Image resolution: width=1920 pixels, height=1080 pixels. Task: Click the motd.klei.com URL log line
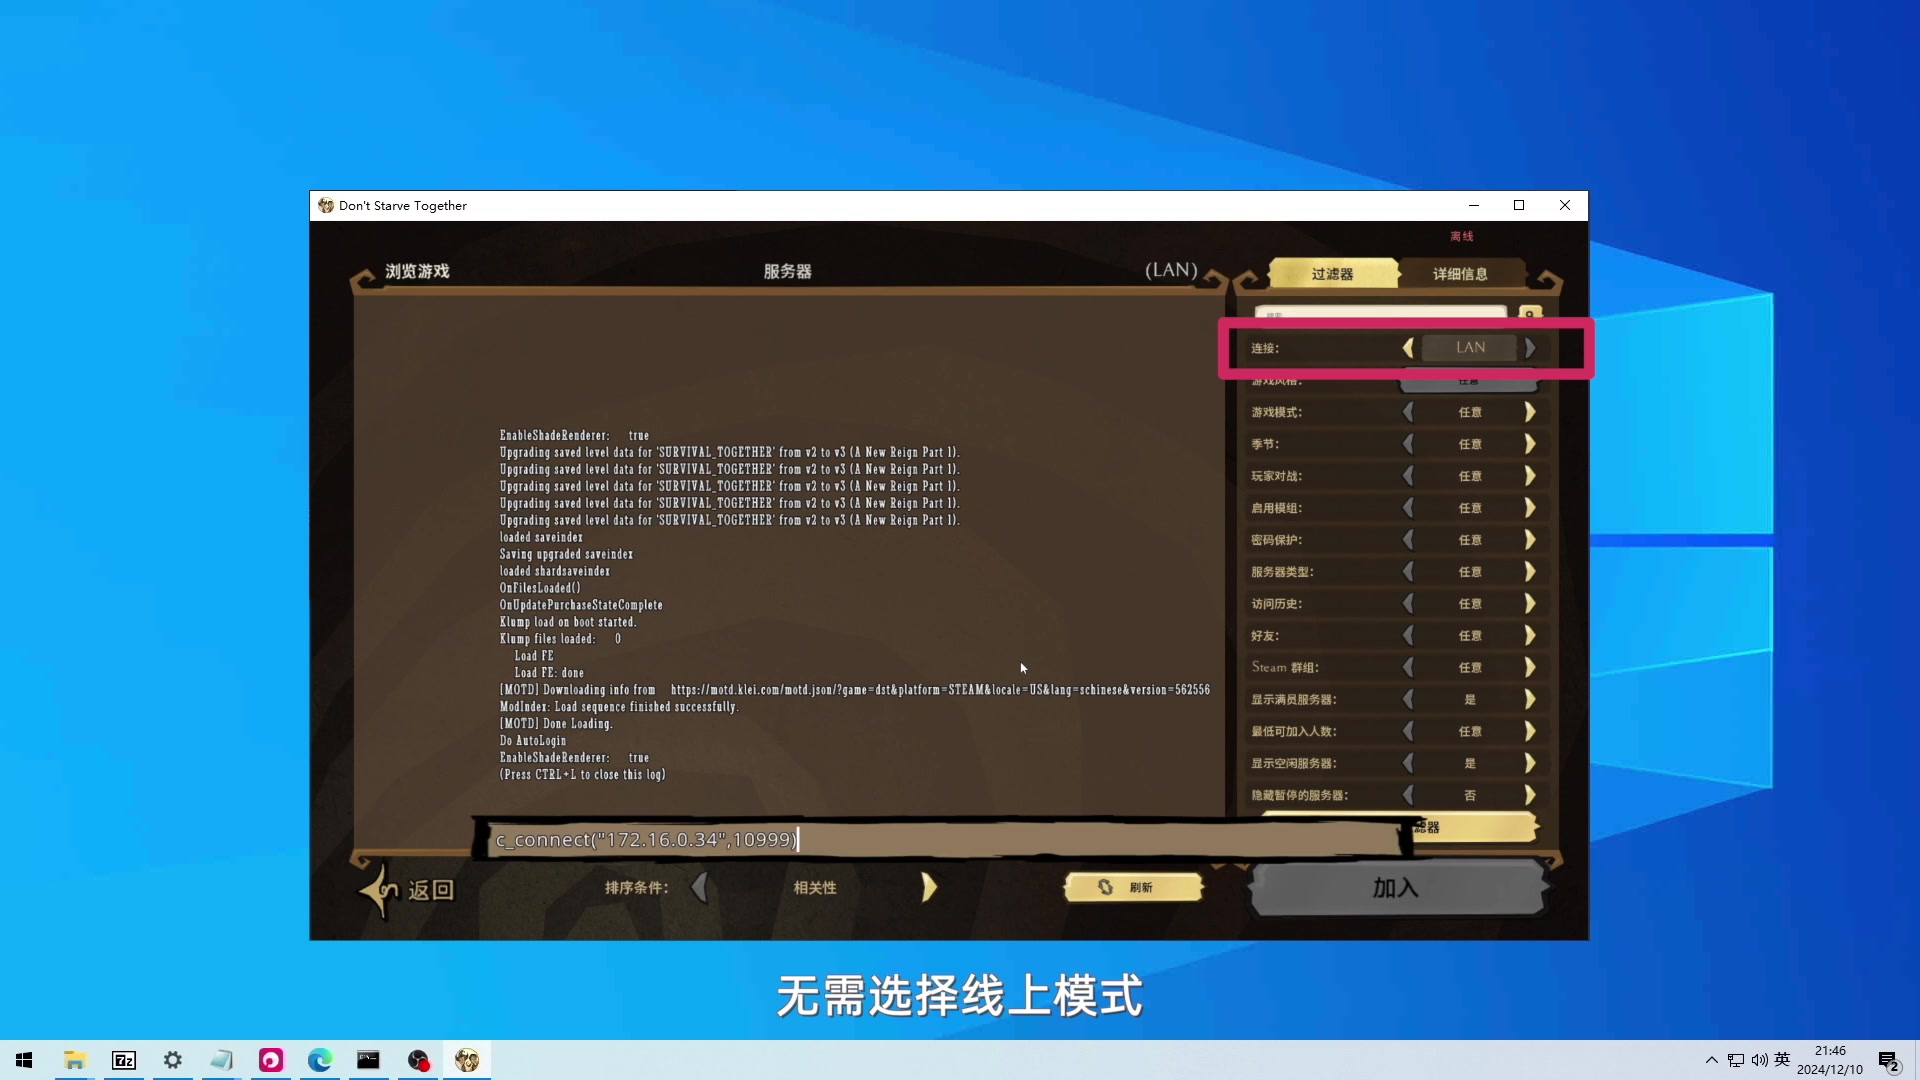click(x=855, y=690)
